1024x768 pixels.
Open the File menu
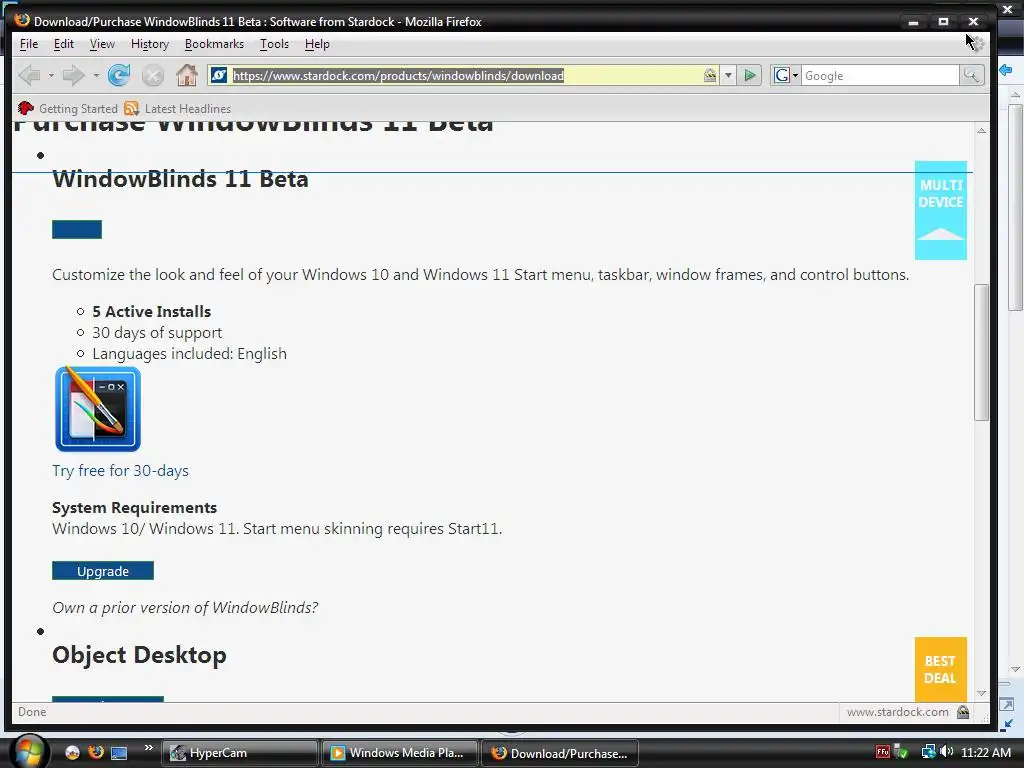pyautogui.click(x=29, y=44)
